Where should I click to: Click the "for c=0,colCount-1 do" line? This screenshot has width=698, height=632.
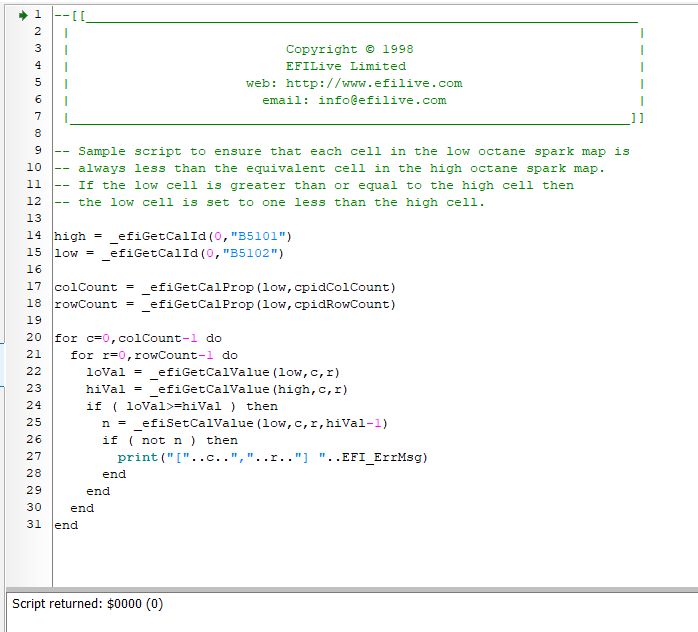click(x=138, y=338)
